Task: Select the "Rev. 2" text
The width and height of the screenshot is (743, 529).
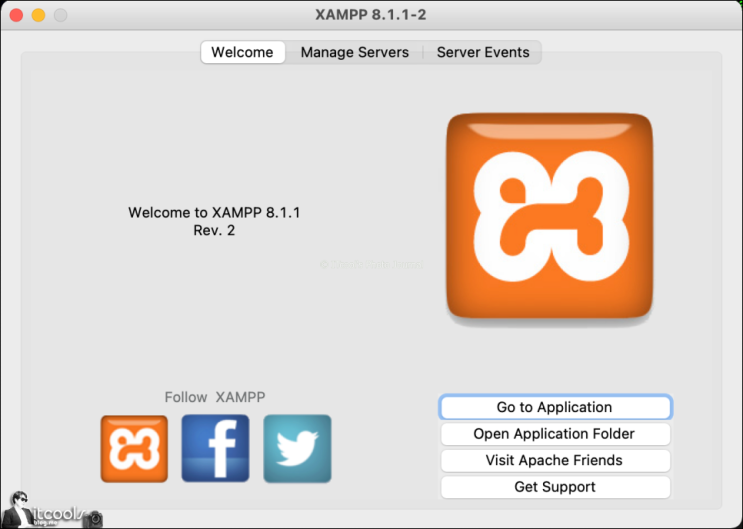Action: pos(214,230)
